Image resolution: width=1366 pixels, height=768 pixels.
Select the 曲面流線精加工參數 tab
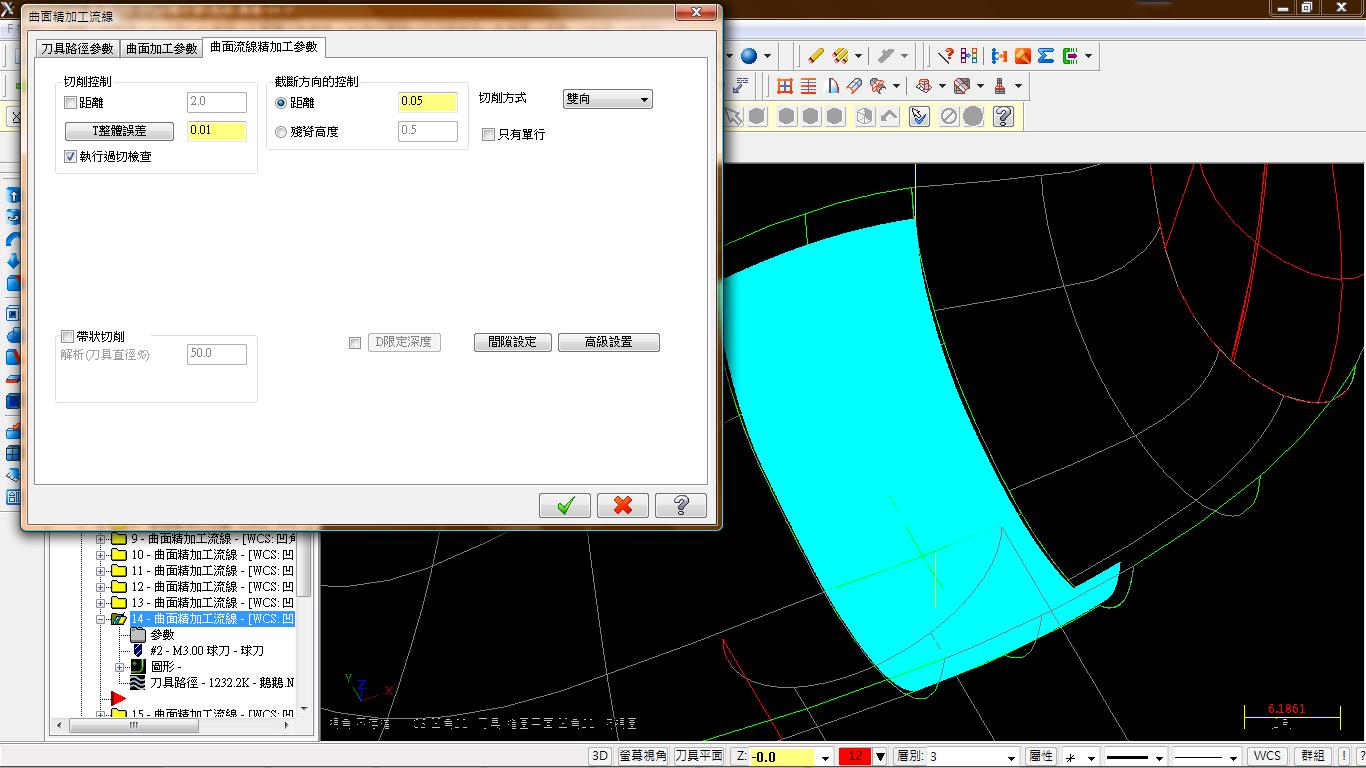(x=263, y=47)
